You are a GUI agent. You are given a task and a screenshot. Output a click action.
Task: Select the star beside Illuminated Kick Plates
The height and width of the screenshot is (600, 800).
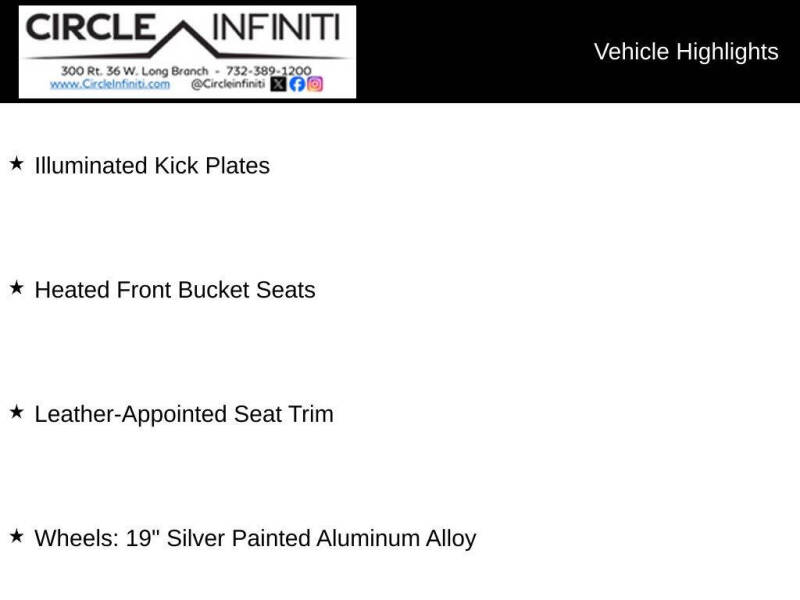point(17,164)
